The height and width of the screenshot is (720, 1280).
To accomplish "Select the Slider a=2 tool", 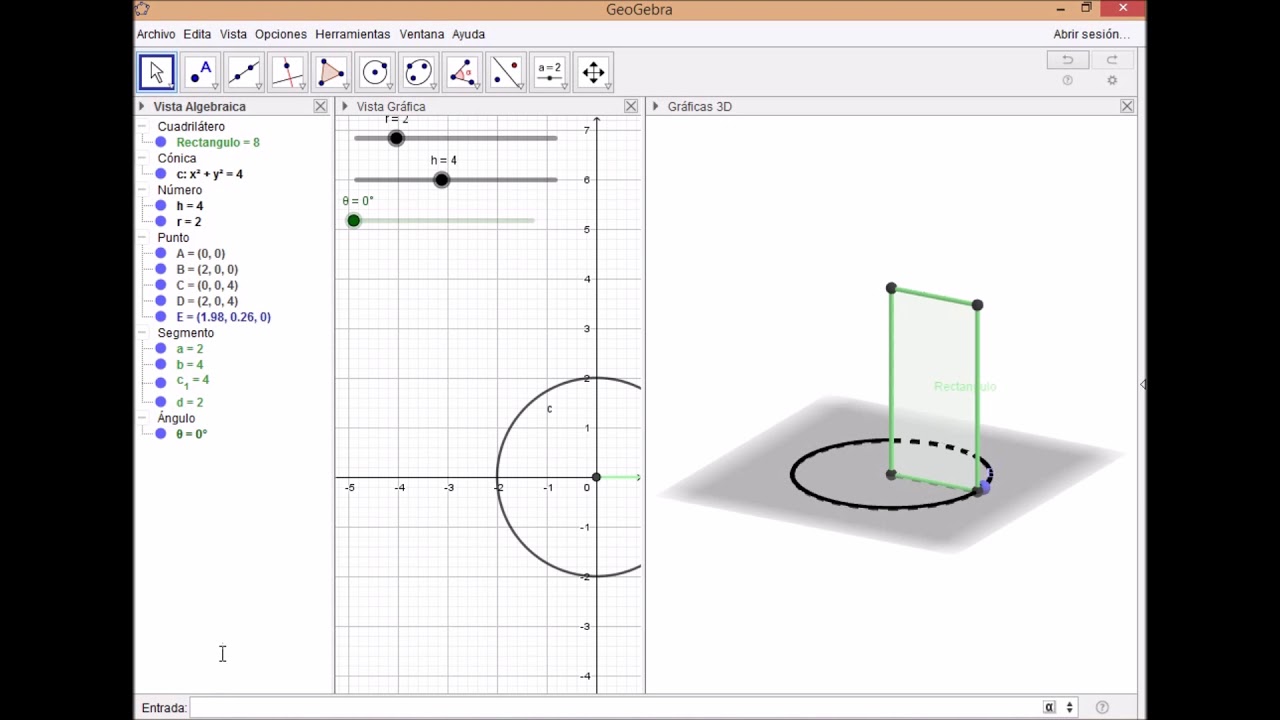I will tap(550, 72).
